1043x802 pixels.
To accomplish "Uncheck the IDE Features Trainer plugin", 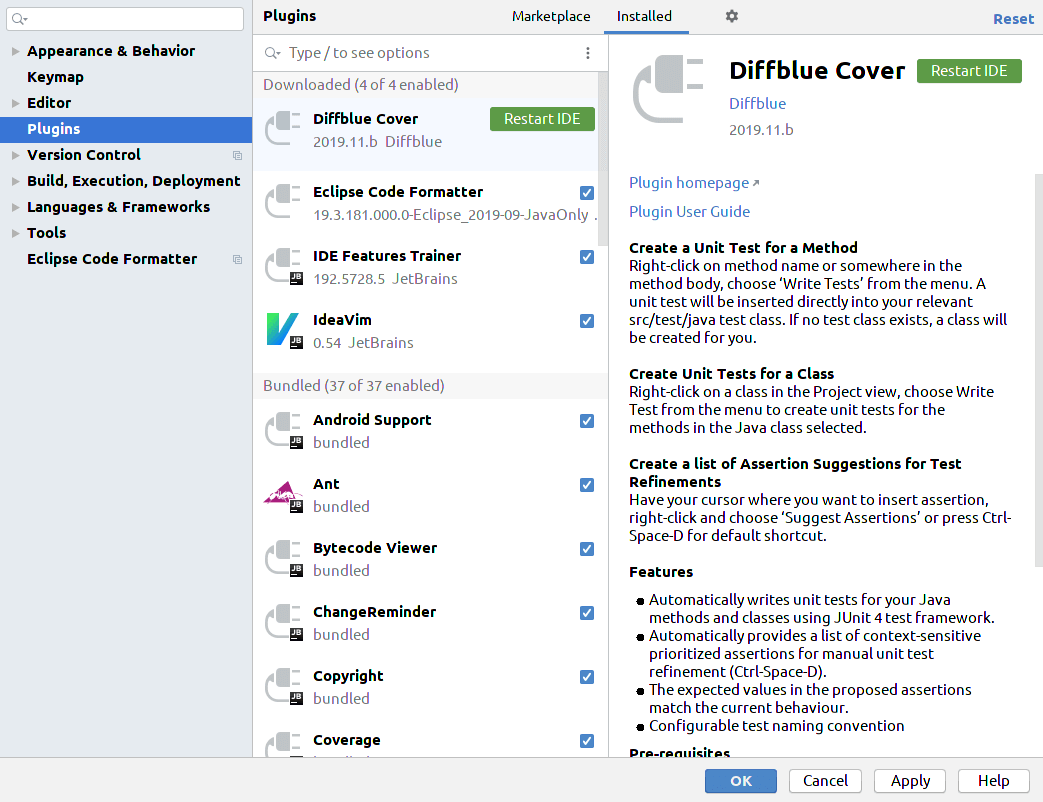I will pyautogui.click(x=587, y=257).
